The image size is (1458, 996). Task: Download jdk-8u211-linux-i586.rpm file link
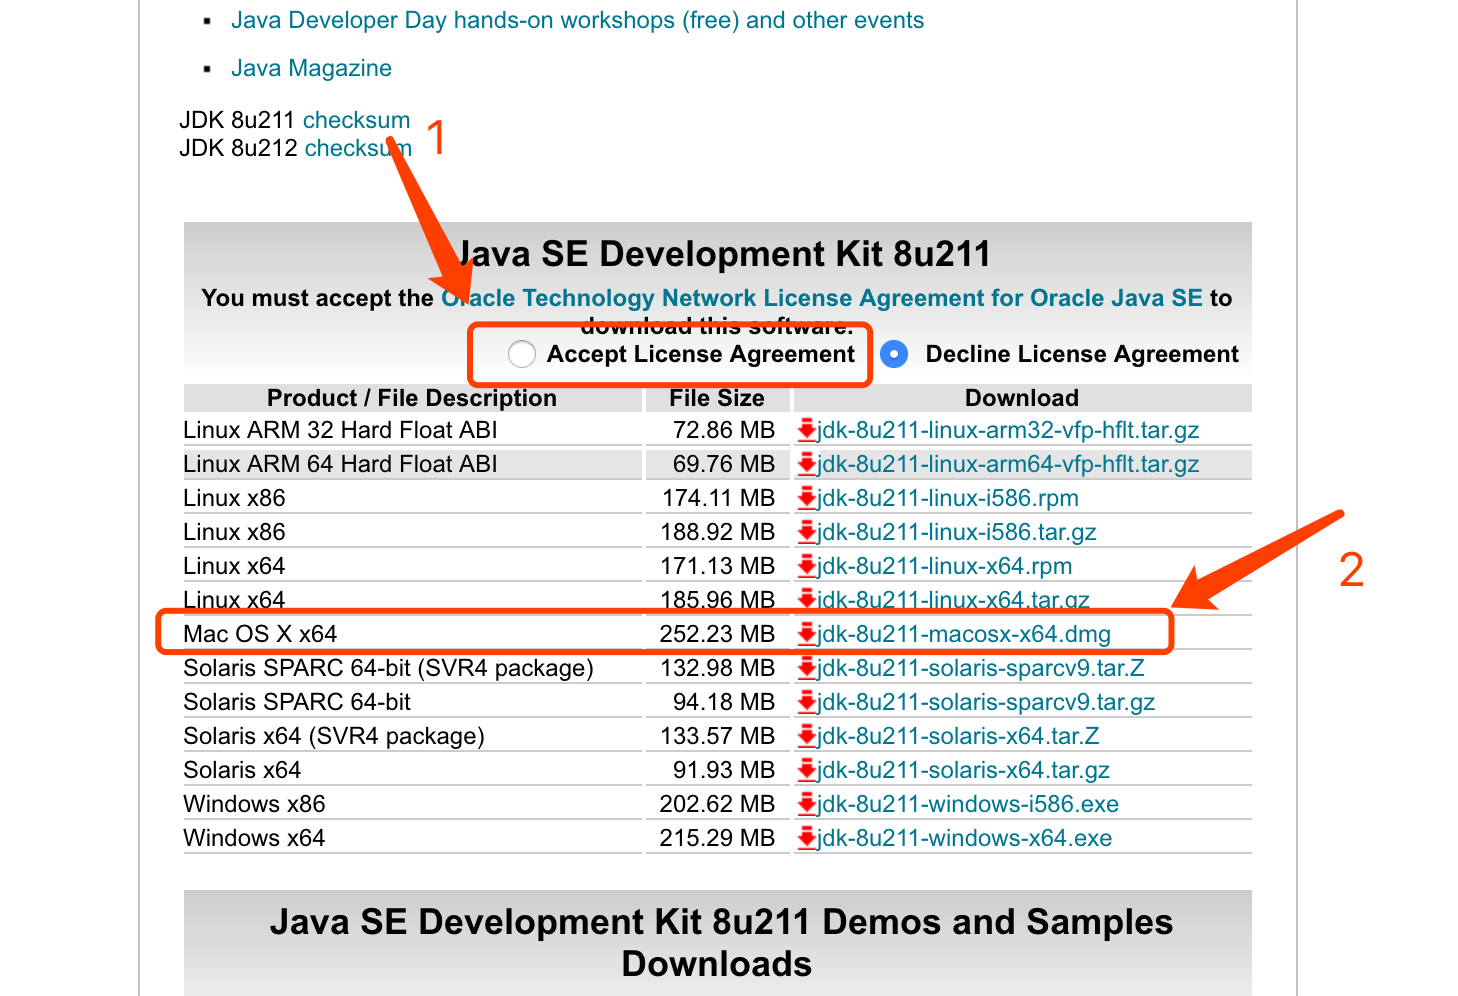pos(948,498)
